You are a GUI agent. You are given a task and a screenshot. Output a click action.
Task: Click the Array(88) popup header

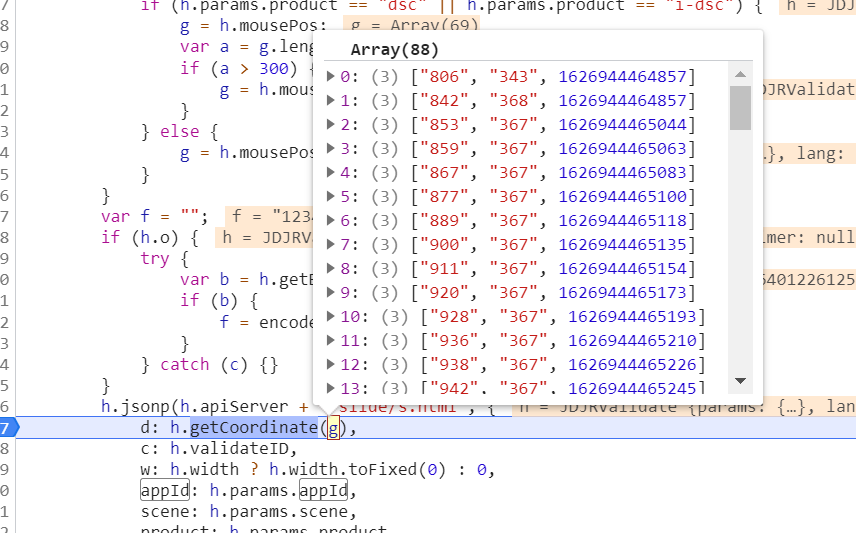click(394, 50)
